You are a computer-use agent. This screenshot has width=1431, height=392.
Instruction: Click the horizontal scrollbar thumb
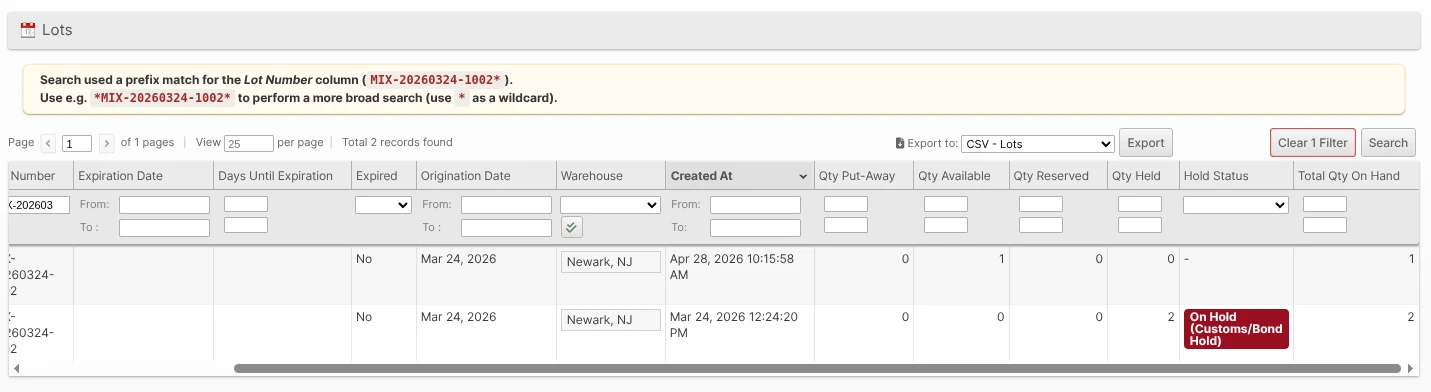tap(818, 369)
